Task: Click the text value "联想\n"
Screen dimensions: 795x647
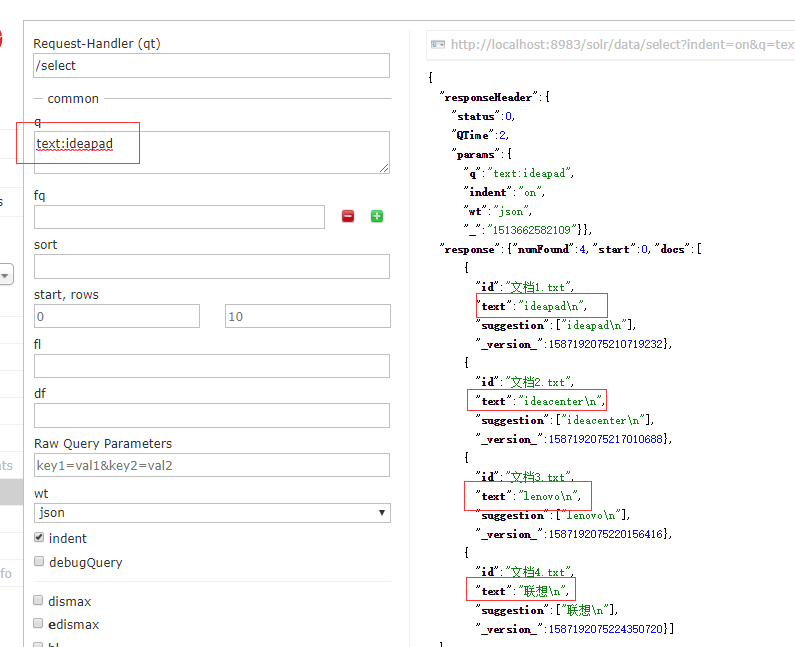Action: coord(544,592)
